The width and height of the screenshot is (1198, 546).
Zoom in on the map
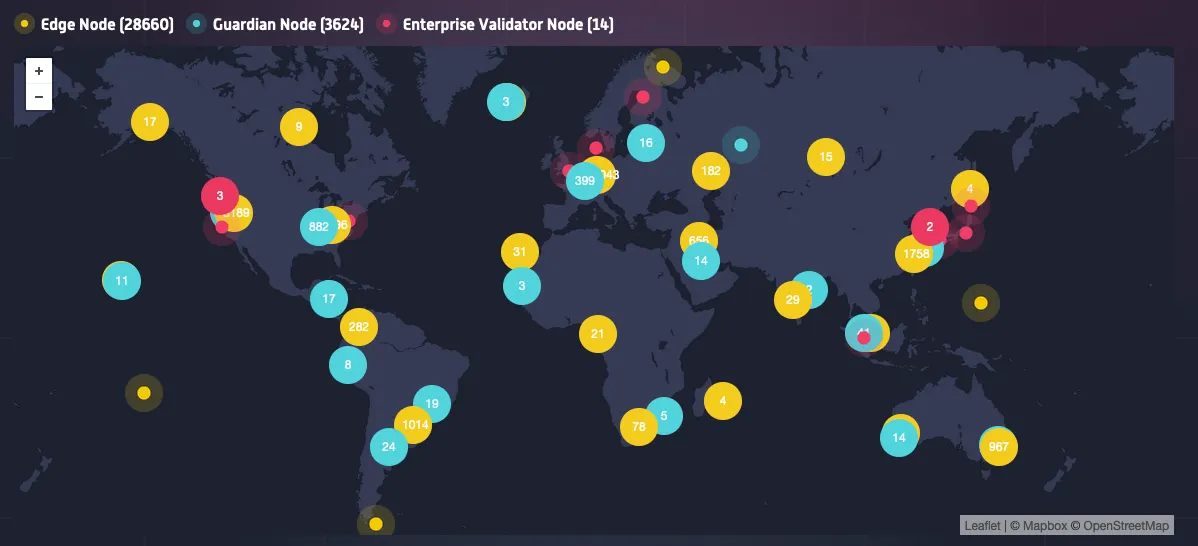(x=39, y=71)
